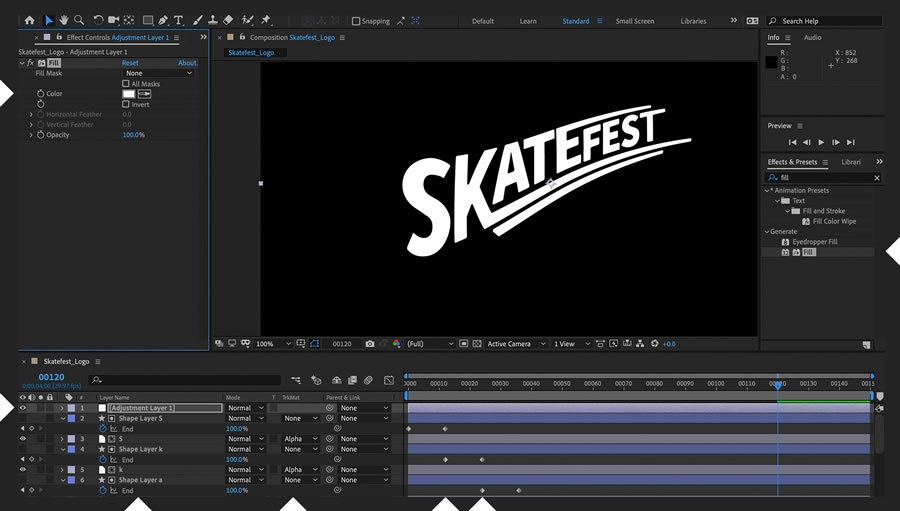Open the Fill Mask dropdown
The image size is (900, 511).
point(158,73)
